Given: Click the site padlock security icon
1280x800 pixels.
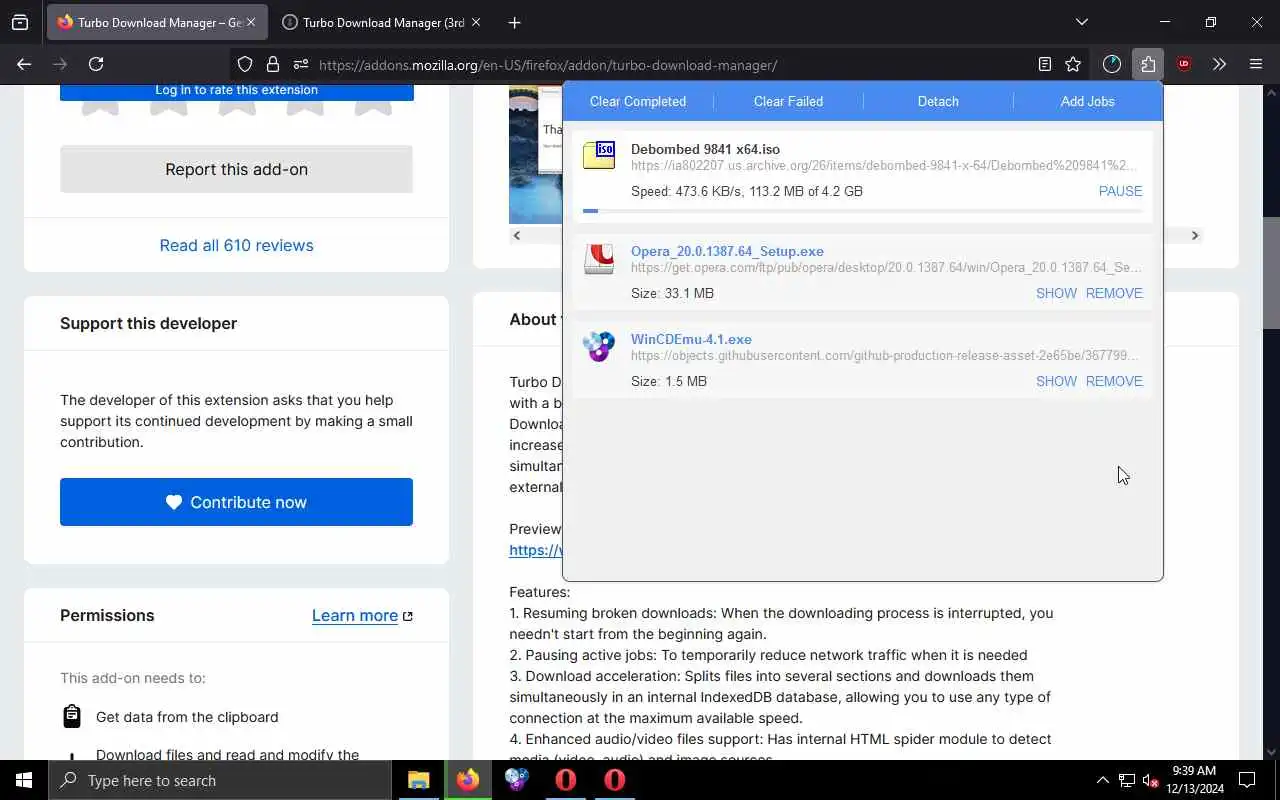Looking at the screenshot, I should [273, 64].
